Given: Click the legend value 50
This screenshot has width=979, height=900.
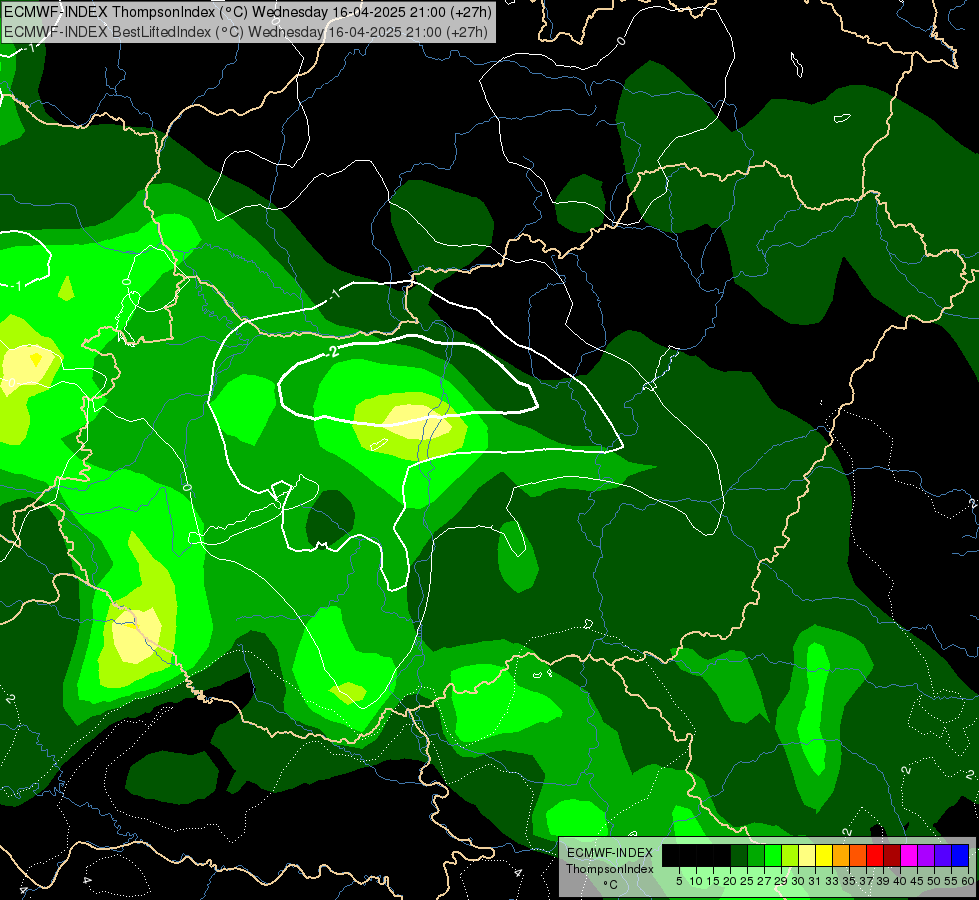Looking at the screenshot, I should point(934,881).
